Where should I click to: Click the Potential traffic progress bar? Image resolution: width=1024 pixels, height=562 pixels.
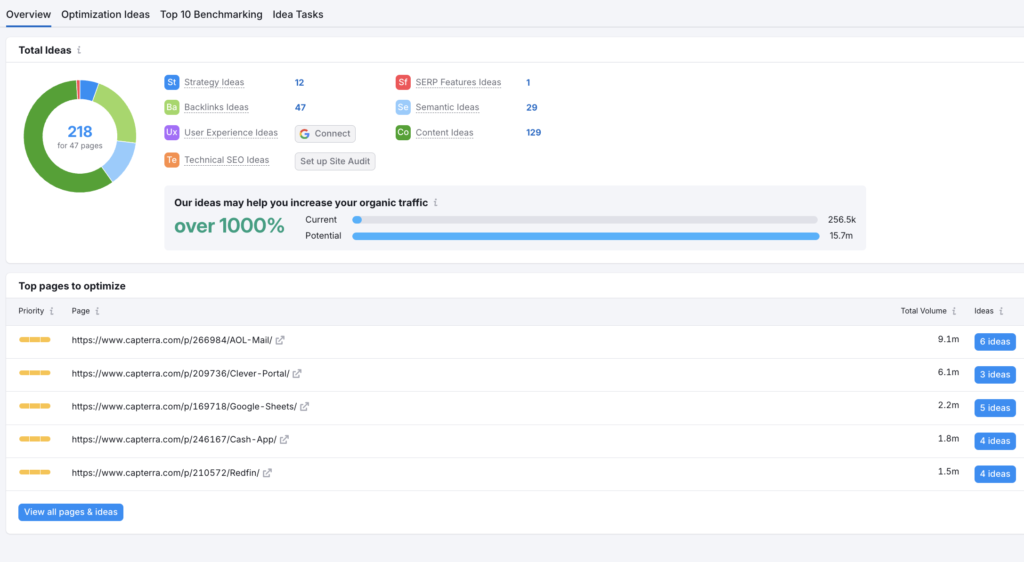pyautogui.click(x=586, y=236)
